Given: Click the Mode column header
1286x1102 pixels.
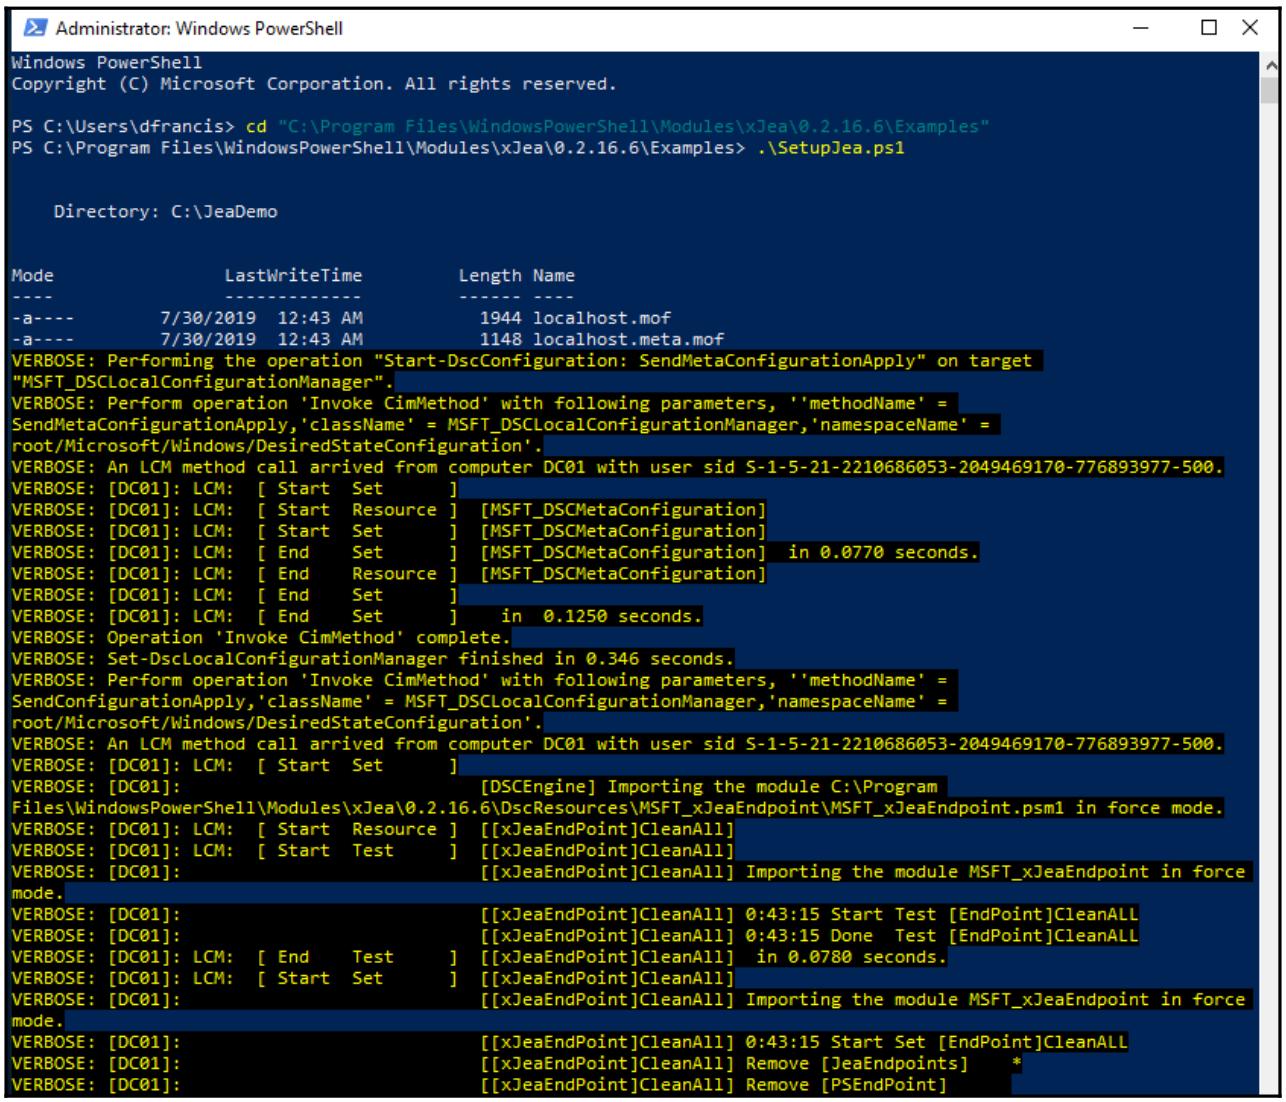Looking at the screenshot, I should pos(33,275).
